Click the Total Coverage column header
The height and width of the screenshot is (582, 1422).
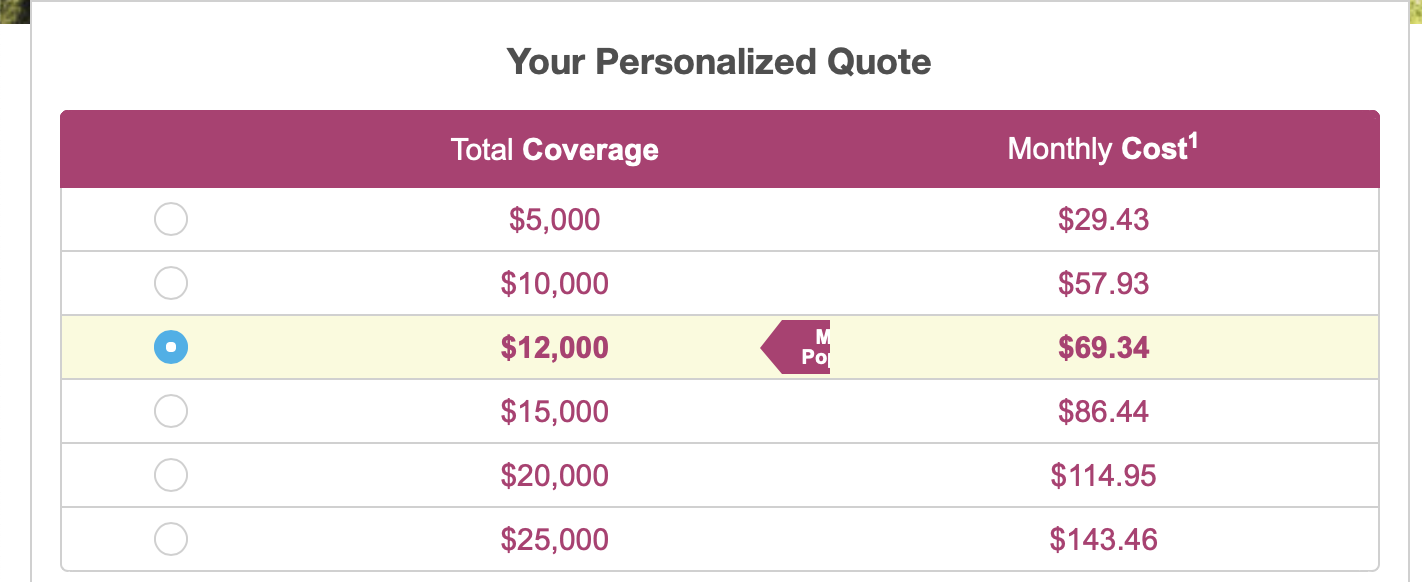[x=555, y=150]
